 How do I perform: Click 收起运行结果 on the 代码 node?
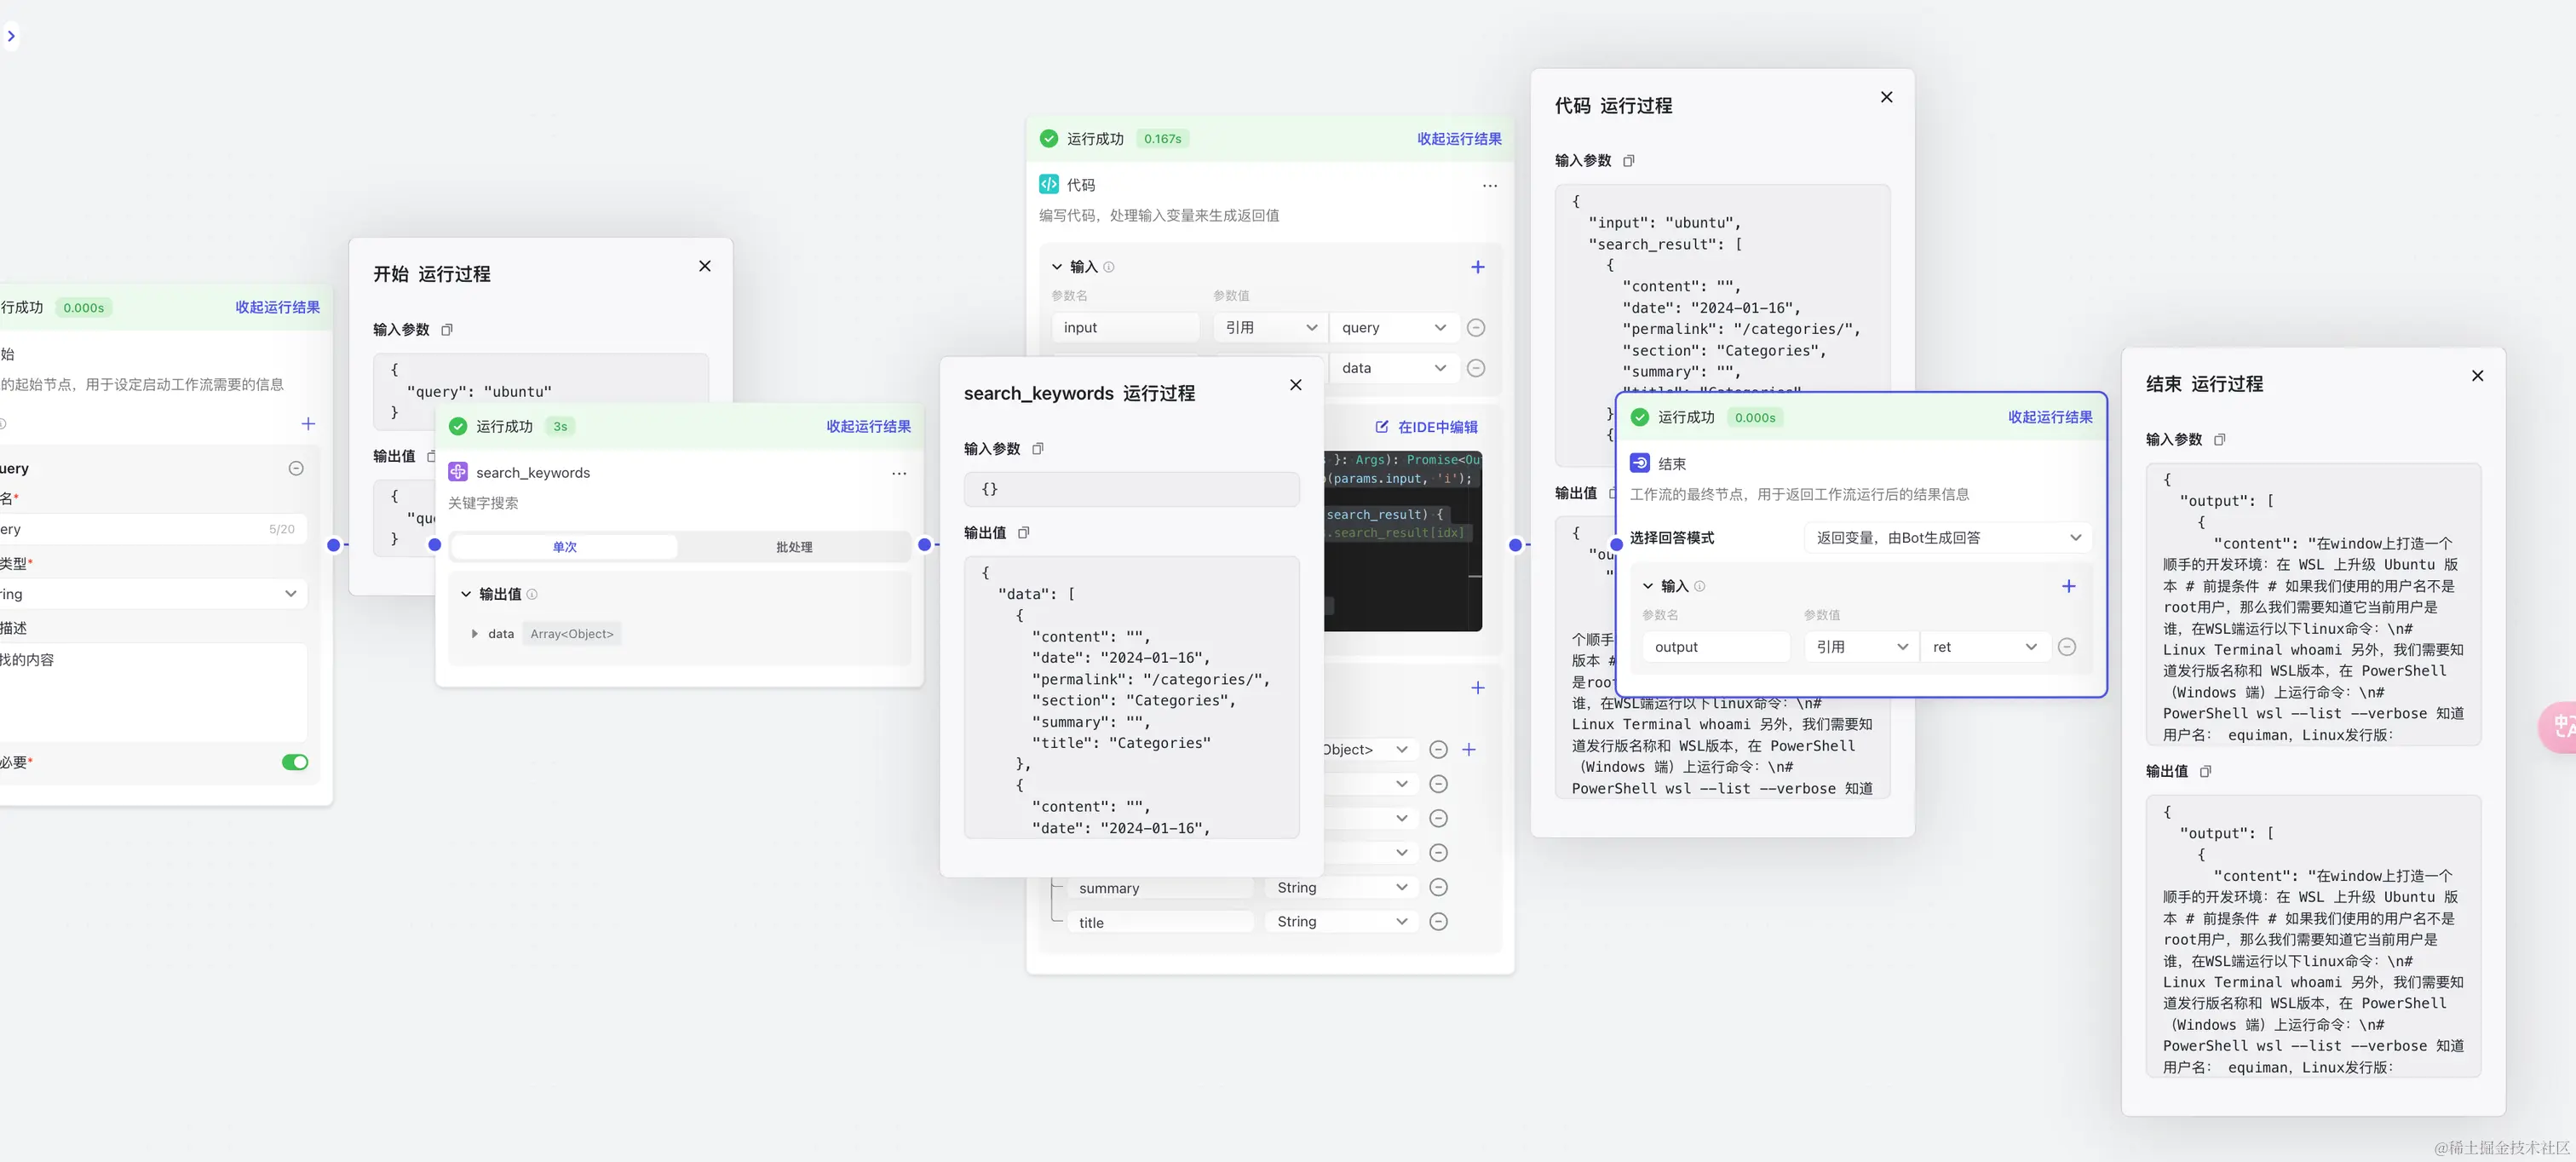click(x=1458, y=139)
